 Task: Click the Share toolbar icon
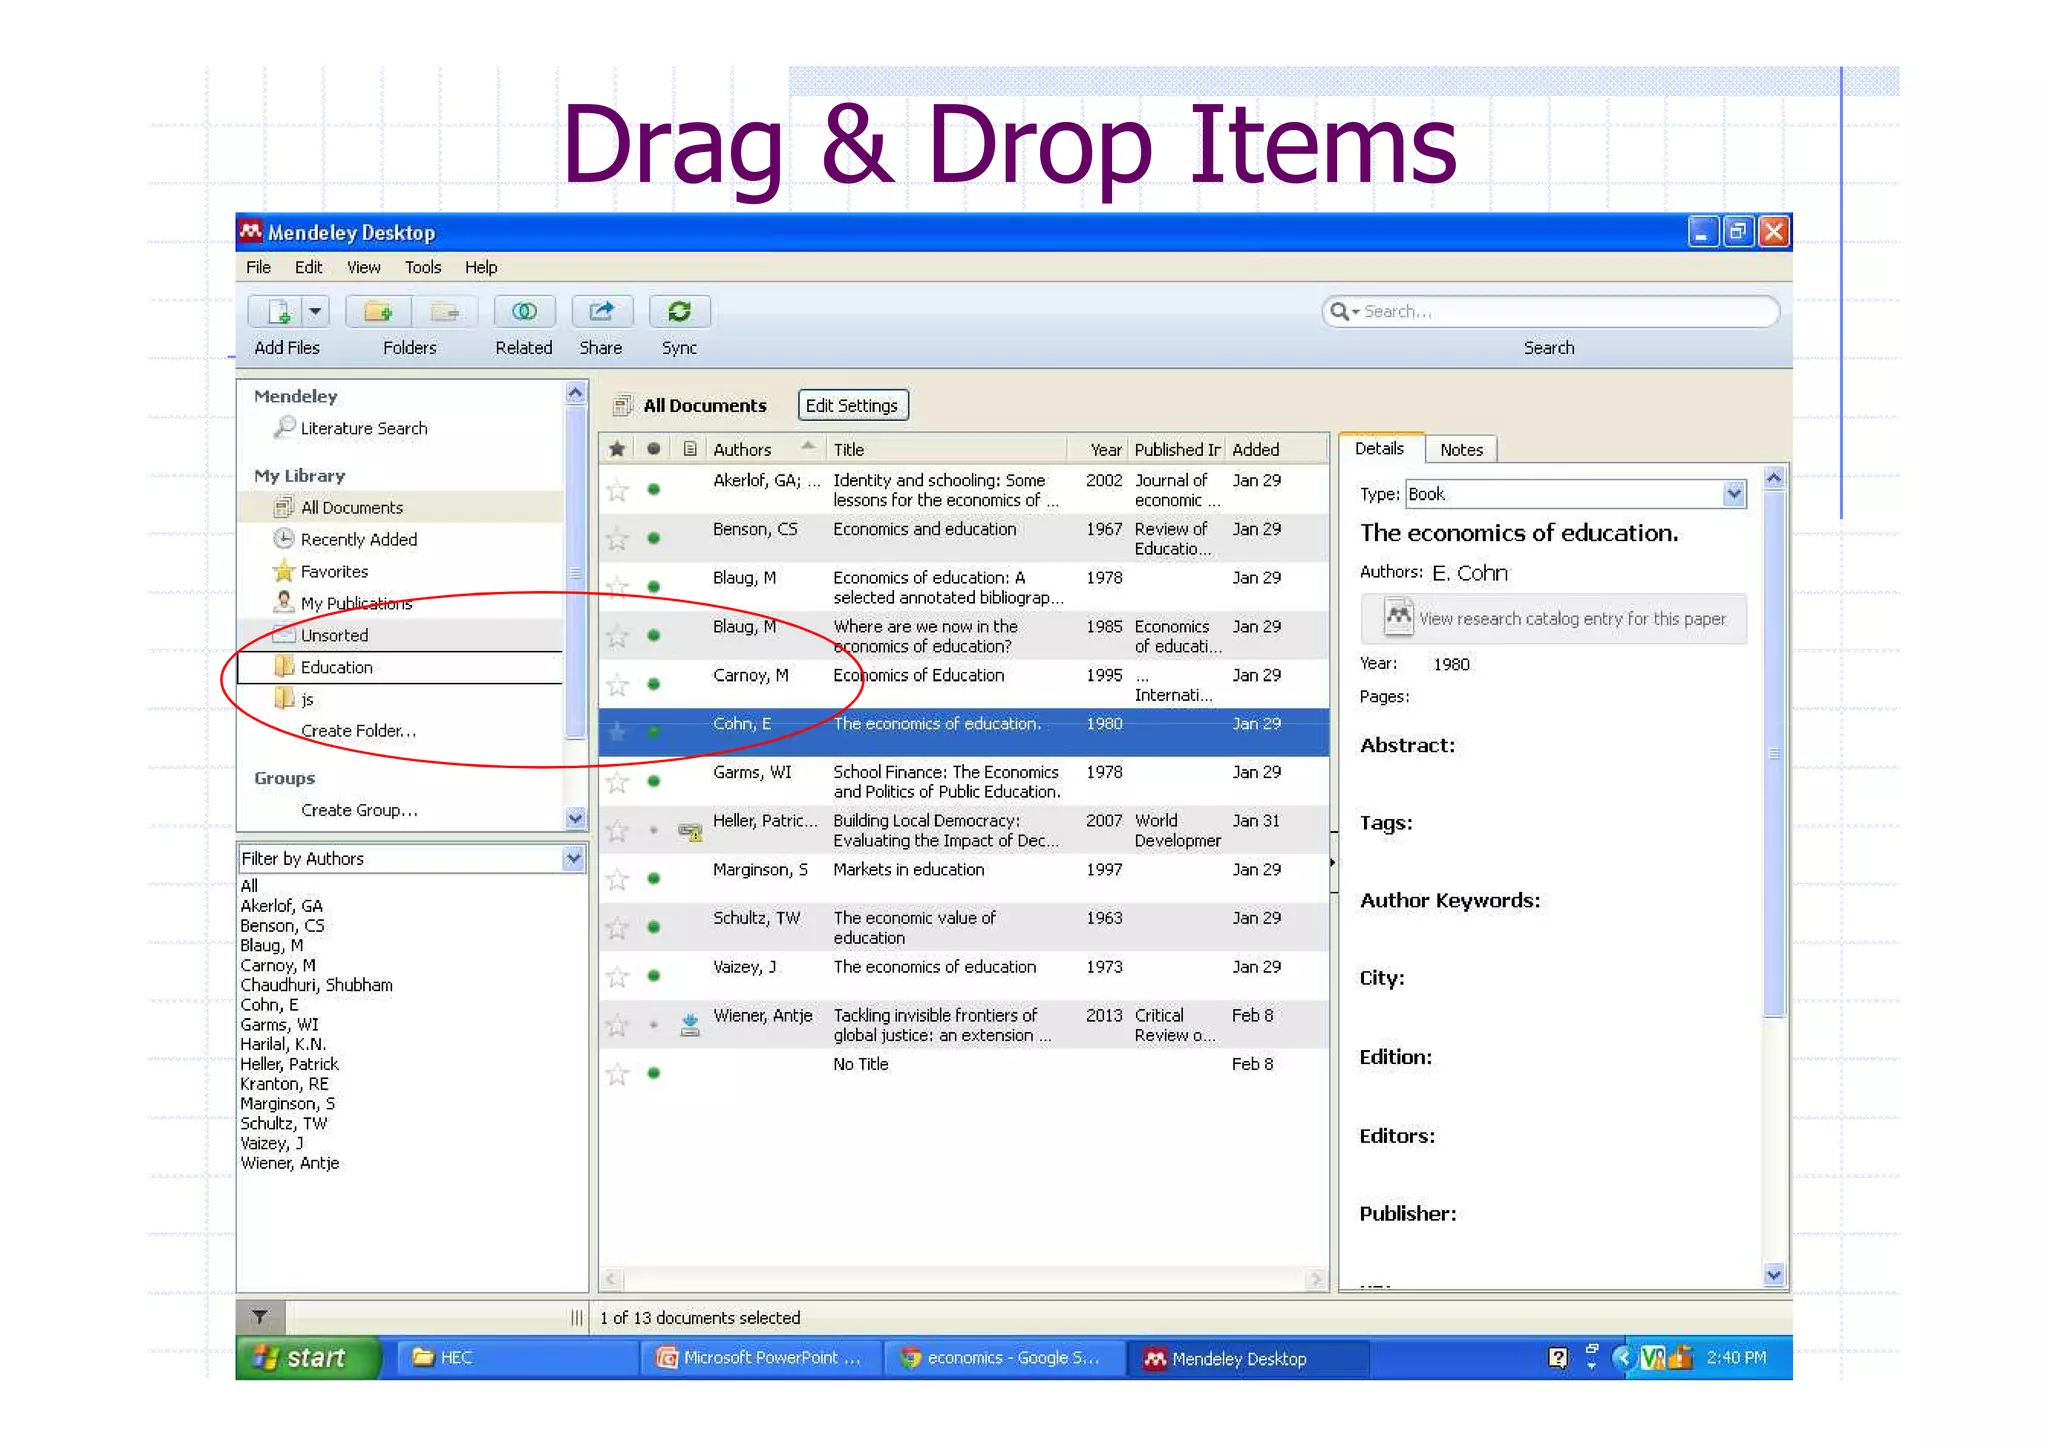[x=601, y=312]
